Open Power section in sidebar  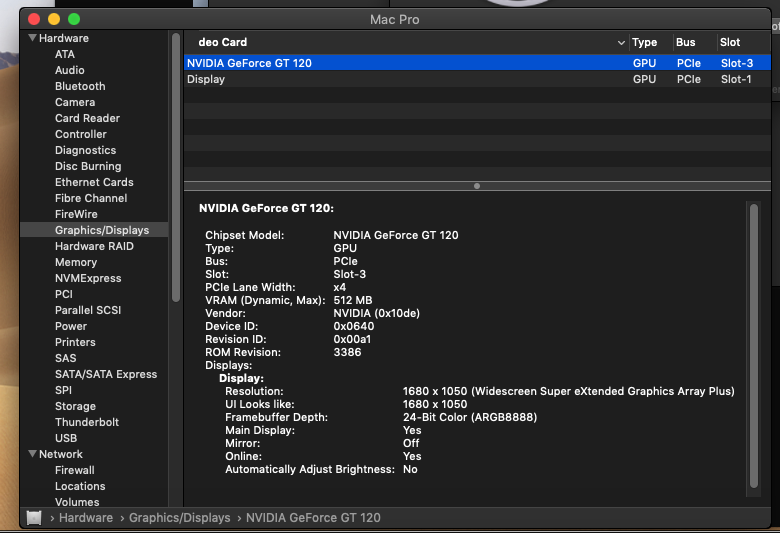(71, 326)
